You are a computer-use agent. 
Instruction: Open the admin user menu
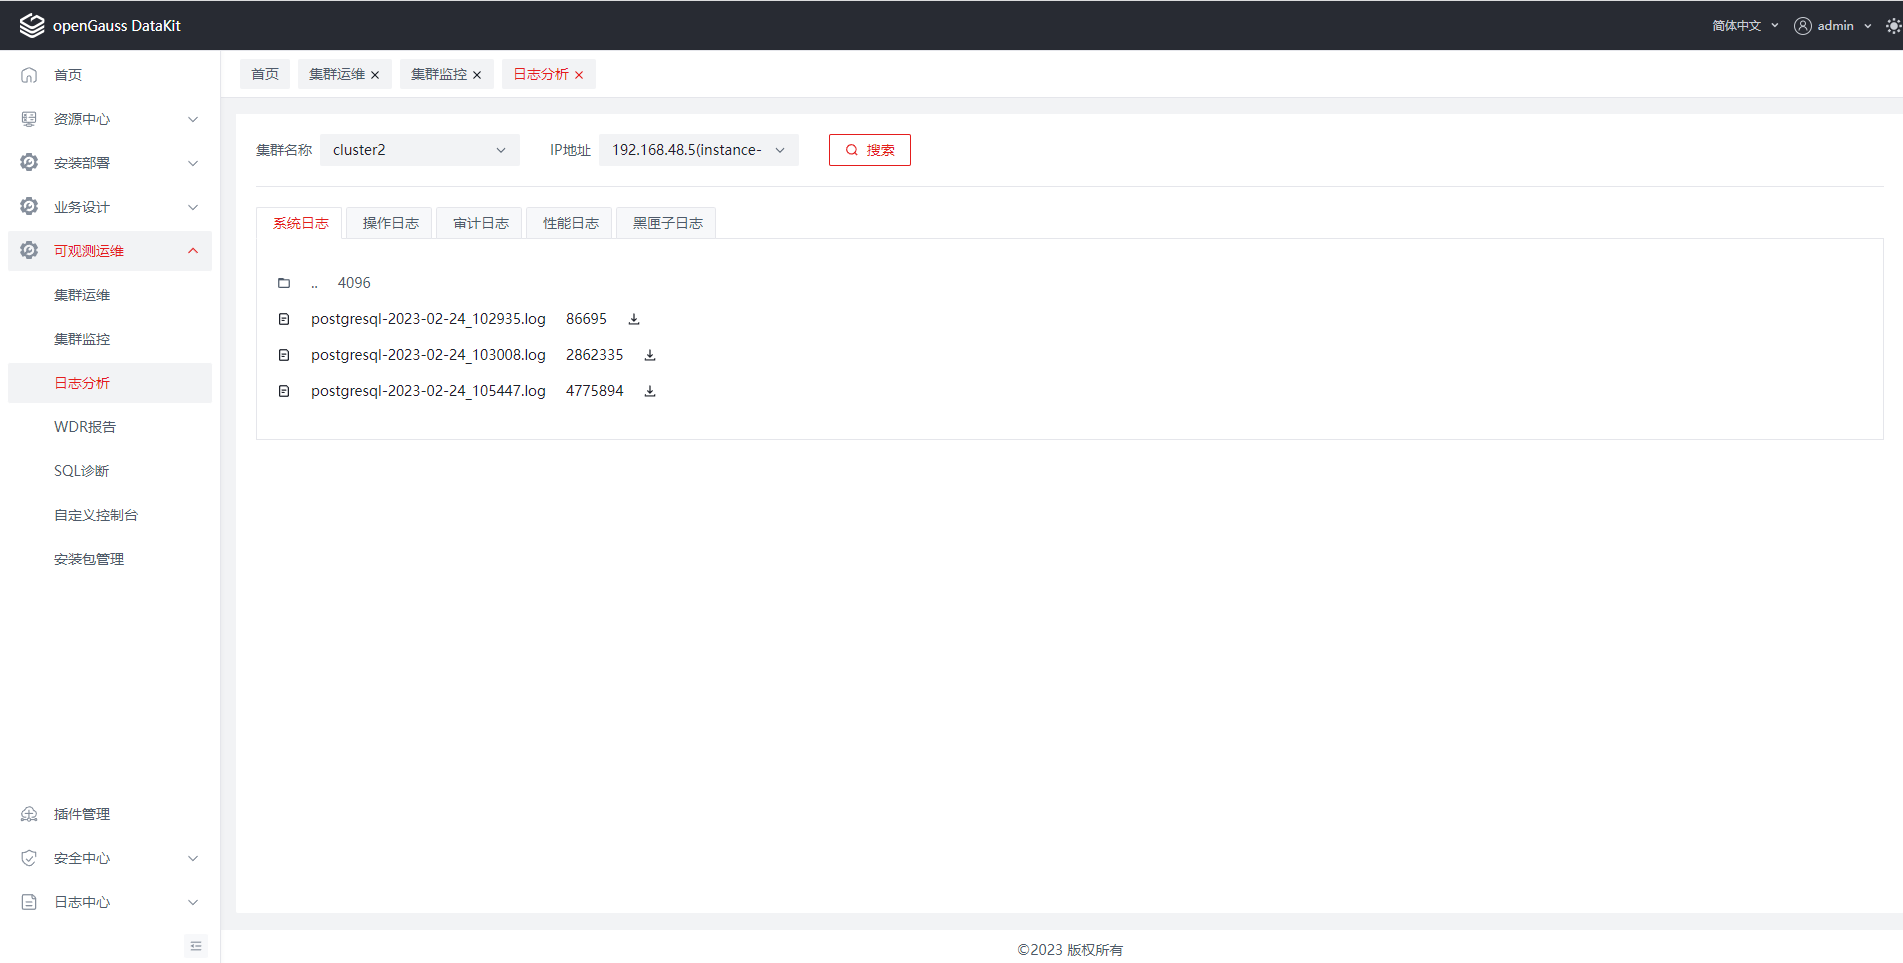pyautogui.click(x=1832, y=26)
